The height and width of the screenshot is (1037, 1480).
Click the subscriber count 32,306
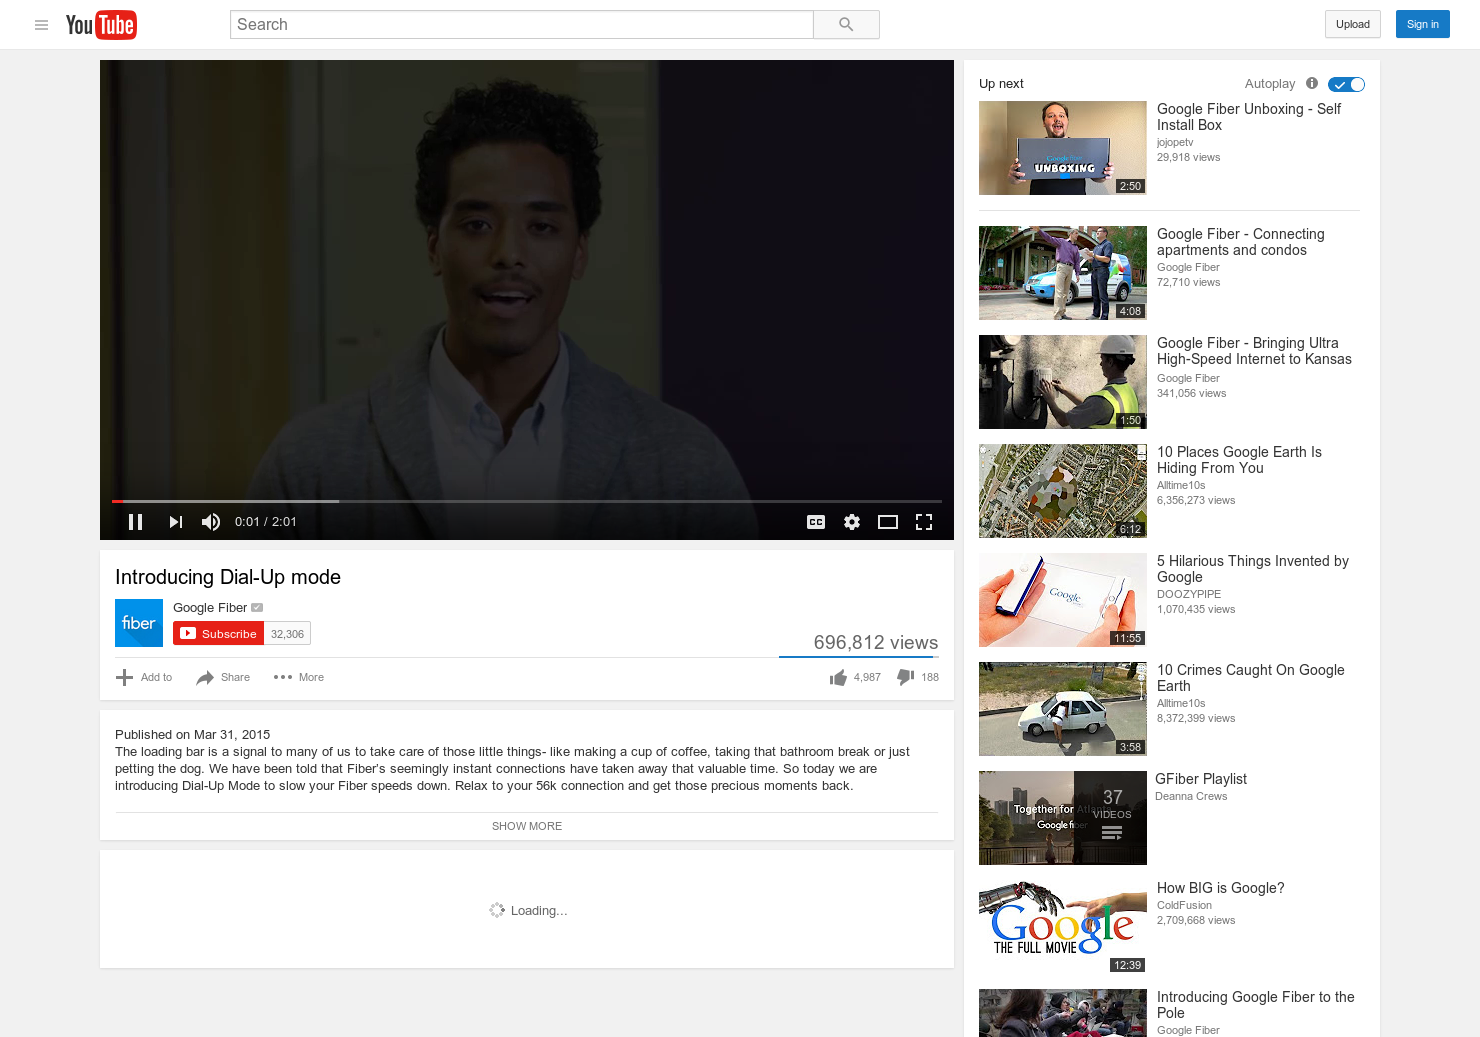tap(287, 634)
